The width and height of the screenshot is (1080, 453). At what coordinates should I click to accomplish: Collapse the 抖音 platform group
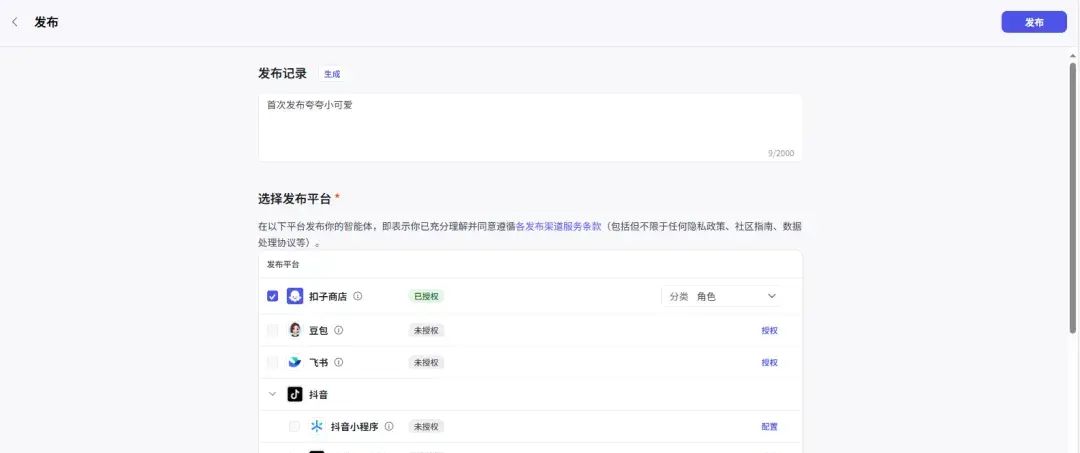[x=273, y=394]
